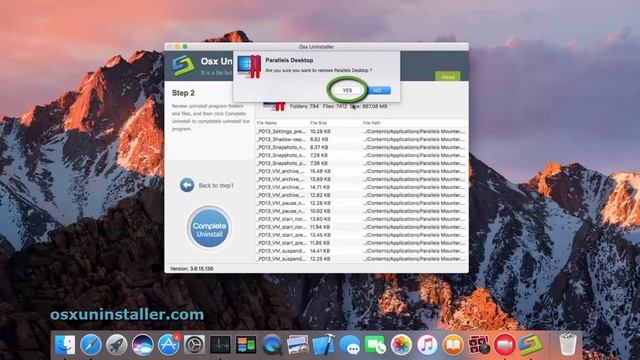Click the Parallels Desktop icon in dialog

(x=249, y=67)
